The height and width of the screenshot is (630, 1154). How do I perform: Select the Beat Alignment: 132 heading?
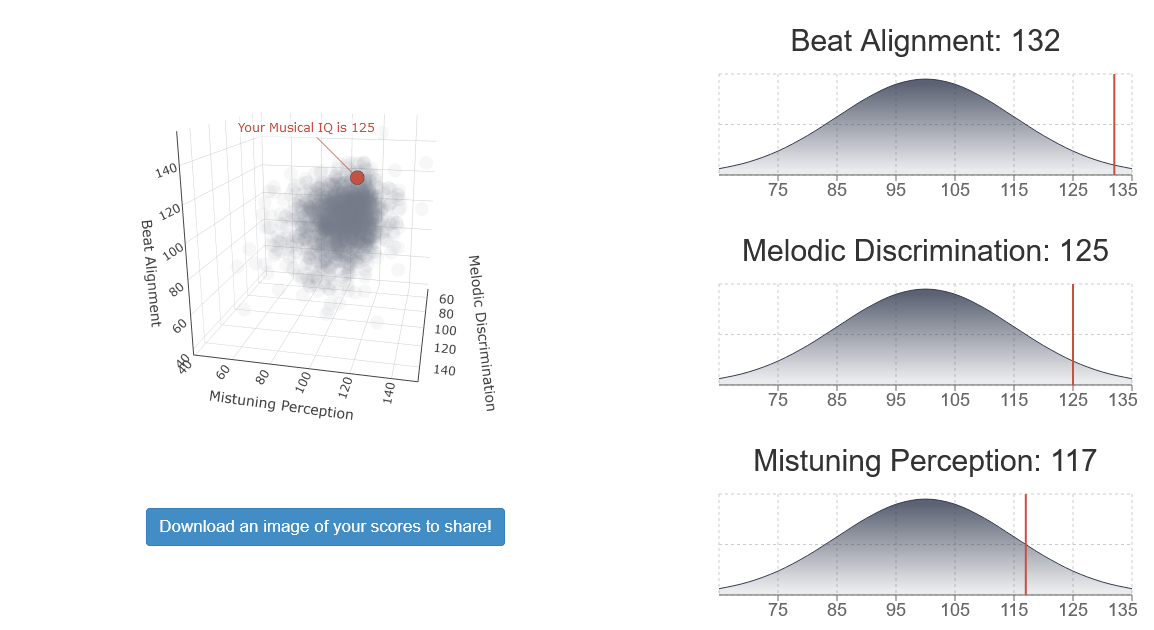point(925,40)
